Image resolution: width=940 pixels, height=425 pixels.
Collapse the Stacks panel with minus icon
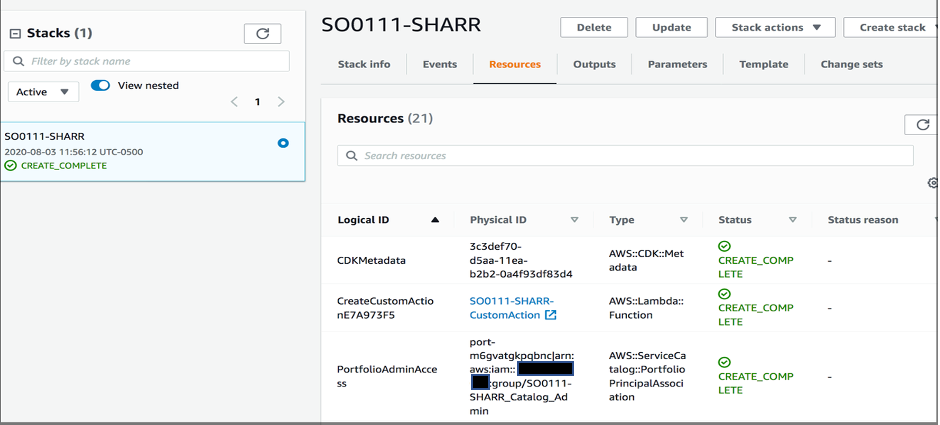pyautogui.click(x=16, y=33)
